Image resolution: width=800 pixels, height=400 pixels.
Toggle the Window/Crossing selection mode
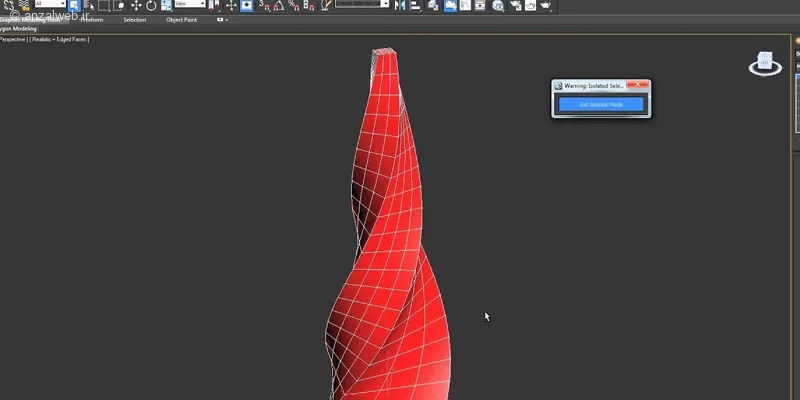click(119, 5)
